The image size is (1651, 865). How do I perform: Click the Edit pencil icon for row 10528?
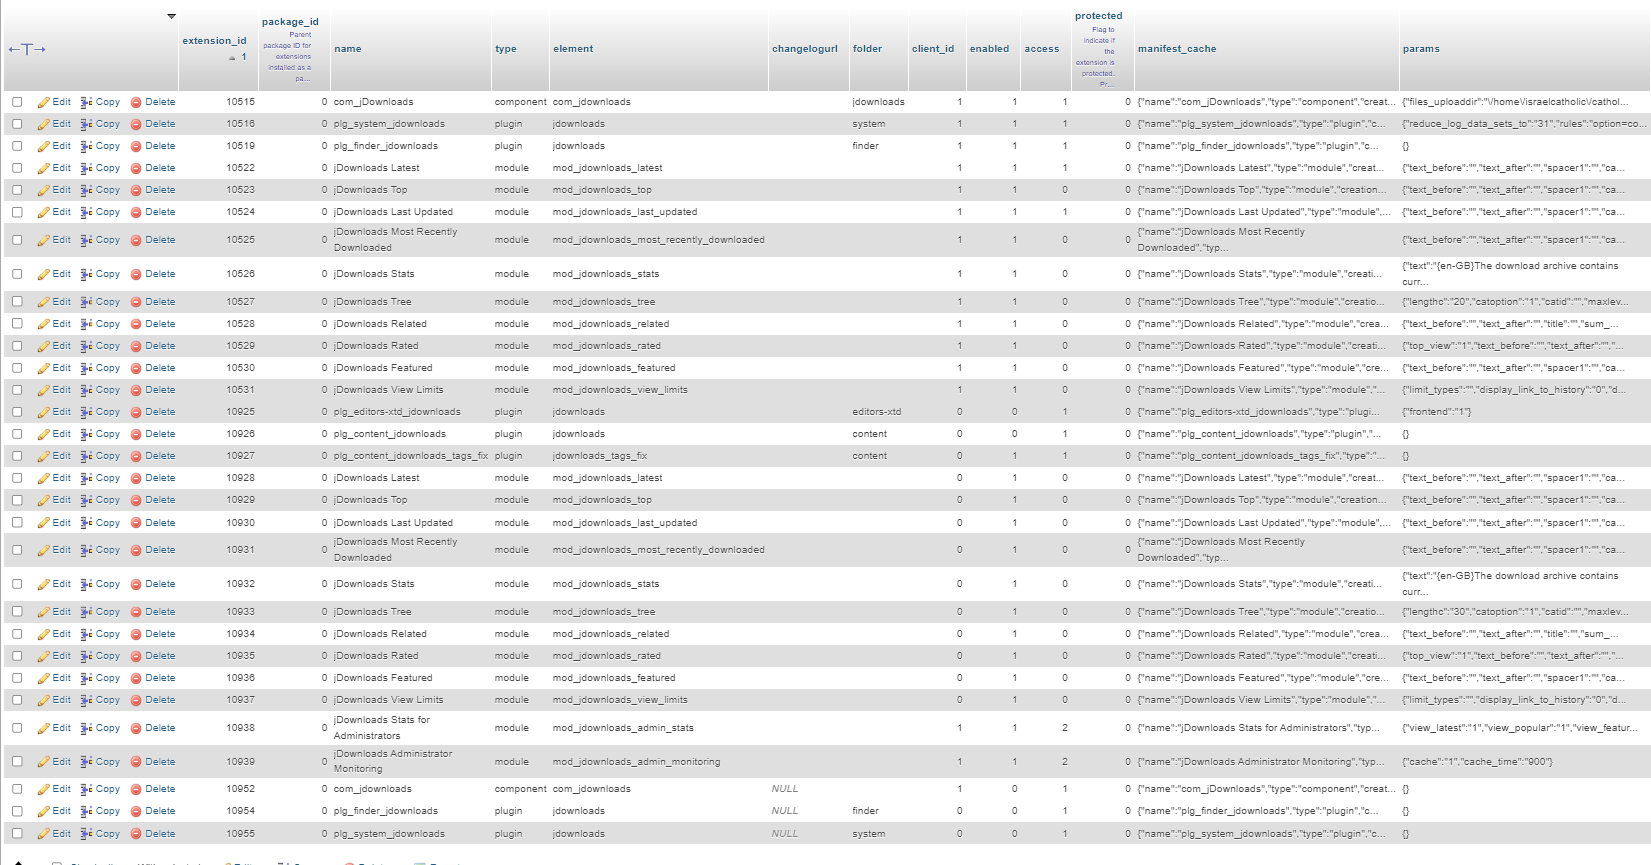[x=43, y=324]
